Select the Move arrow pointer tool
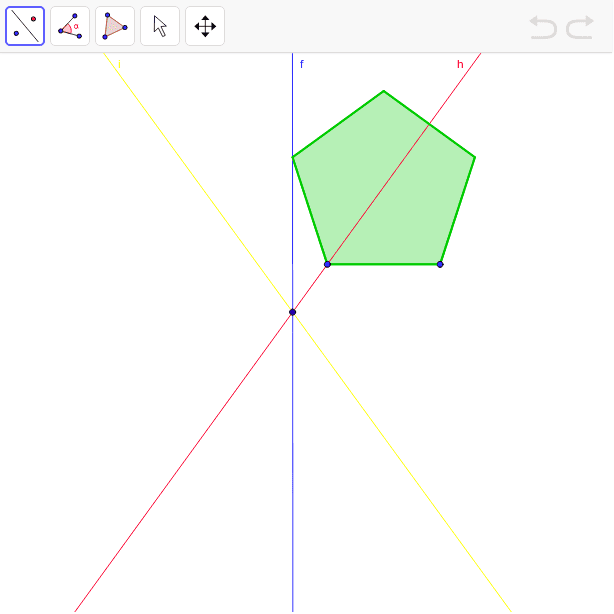Screen dimensions: 614x614 [x=160, y=26]
